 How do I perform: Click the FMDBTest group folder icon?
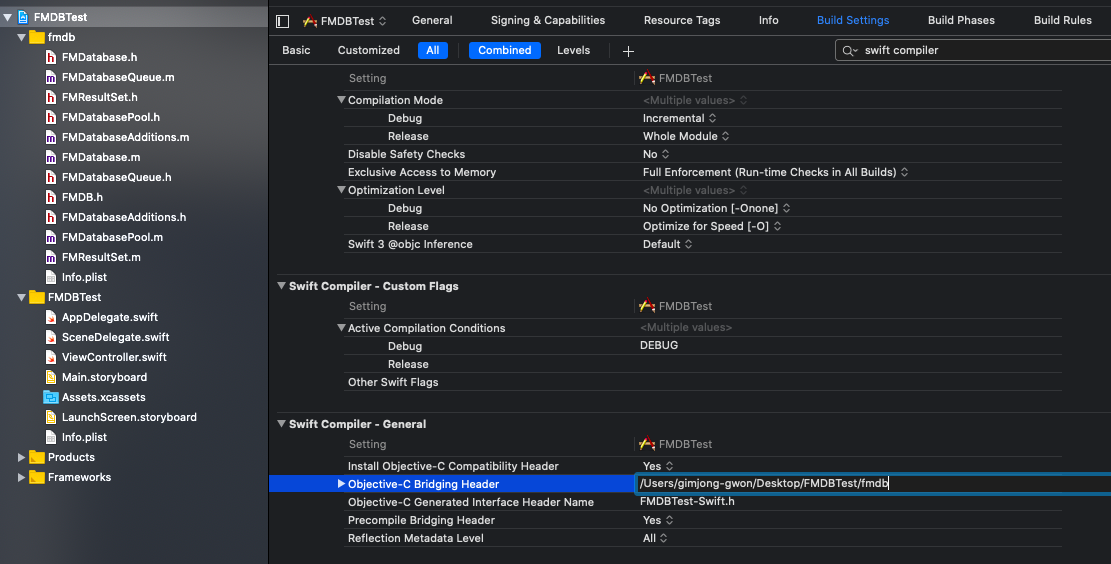tap(37, 297)
